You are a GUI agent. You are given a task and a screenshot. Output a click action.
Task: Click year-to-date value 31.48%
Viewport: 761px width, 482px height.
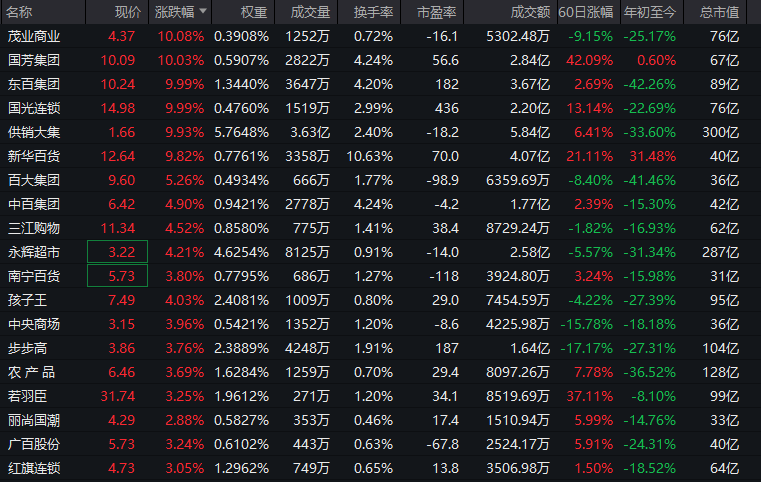(x=652, y=156)
